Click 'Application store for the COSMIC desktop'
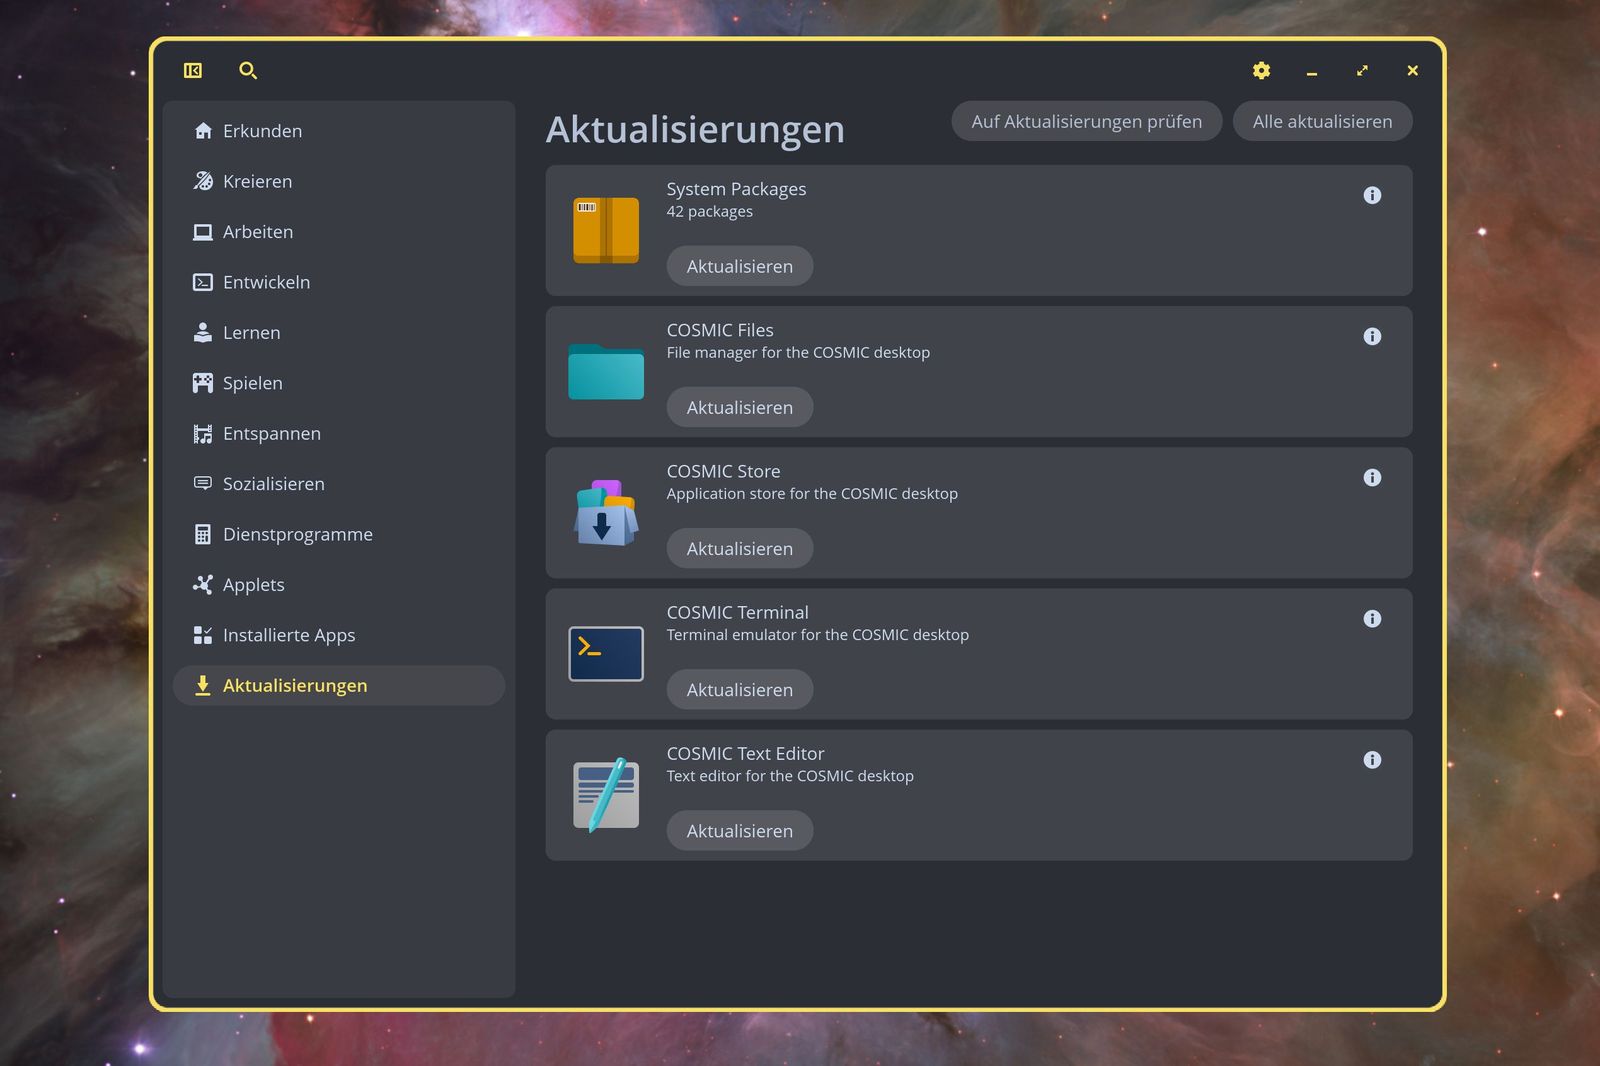 (x=812, y=493)
